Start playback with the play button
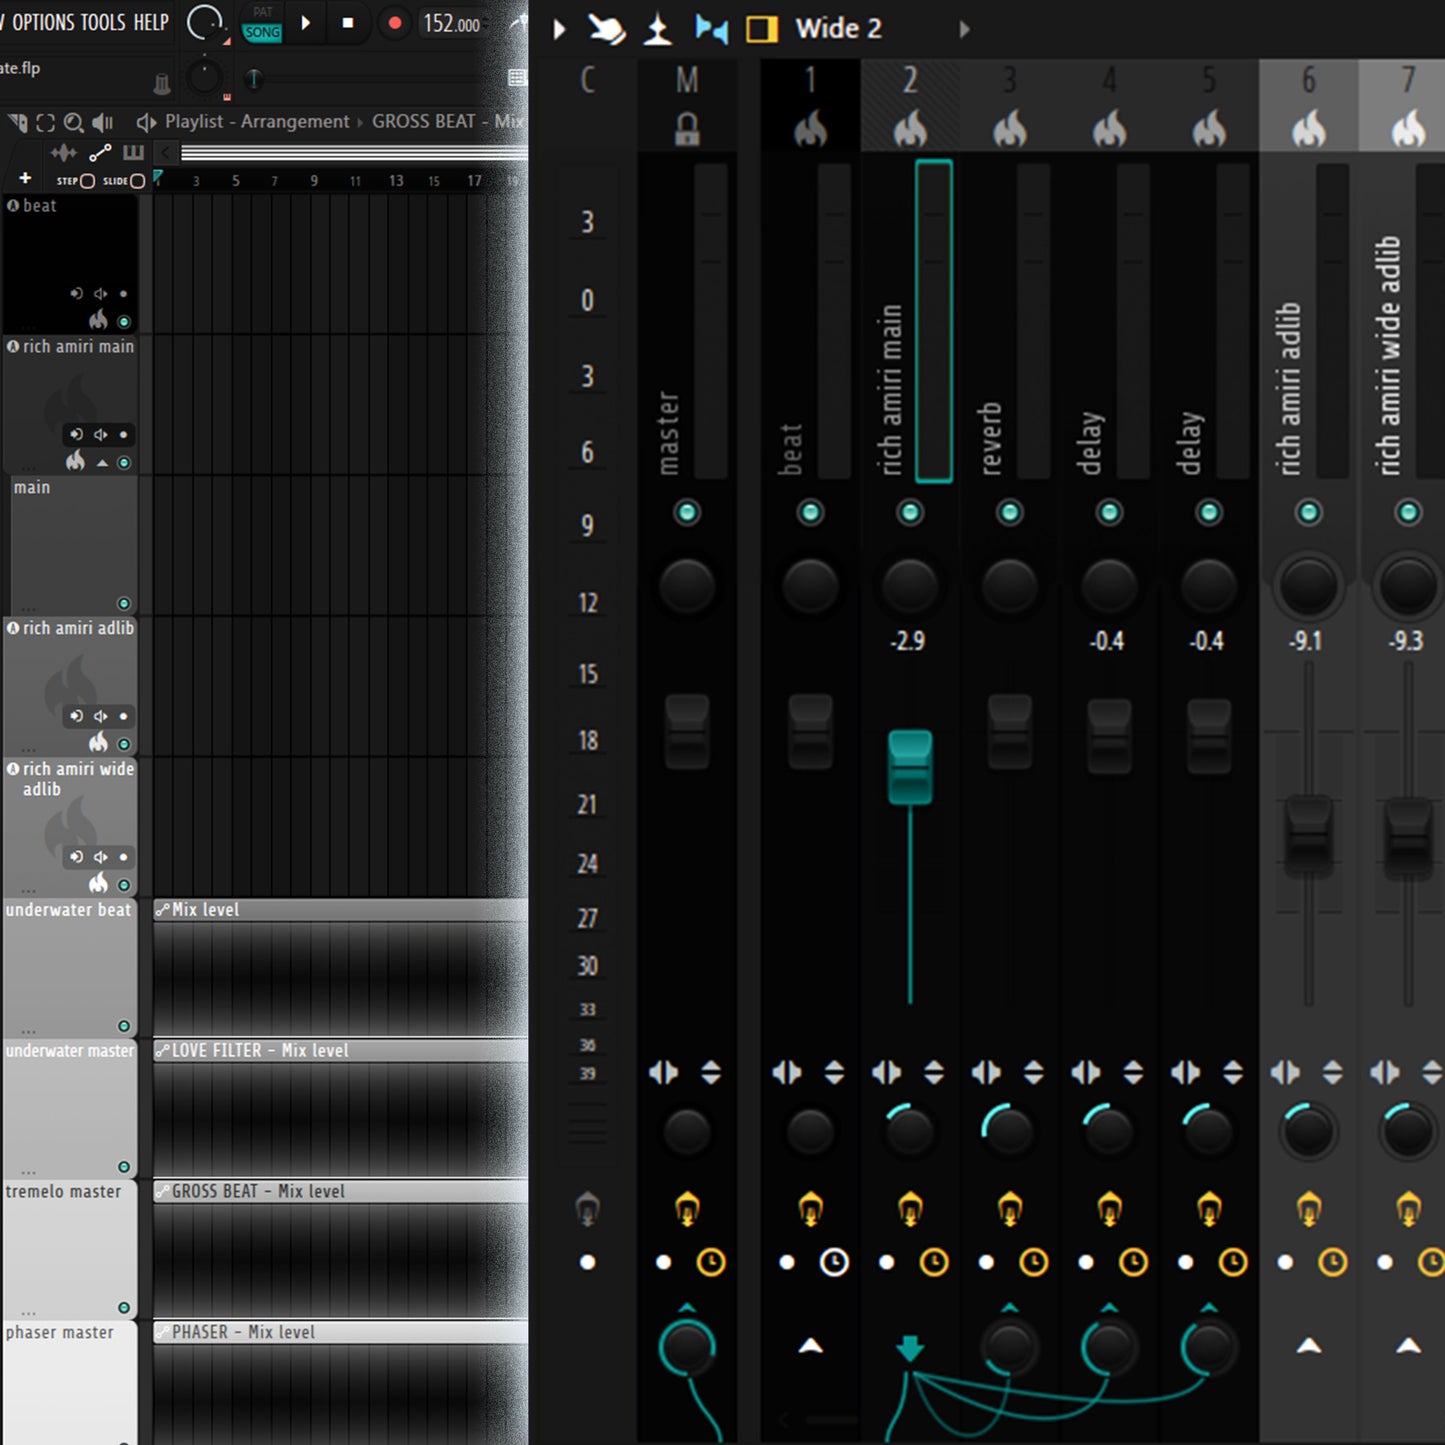Viewport: 1445px width, 1445px height. [306, 22]
